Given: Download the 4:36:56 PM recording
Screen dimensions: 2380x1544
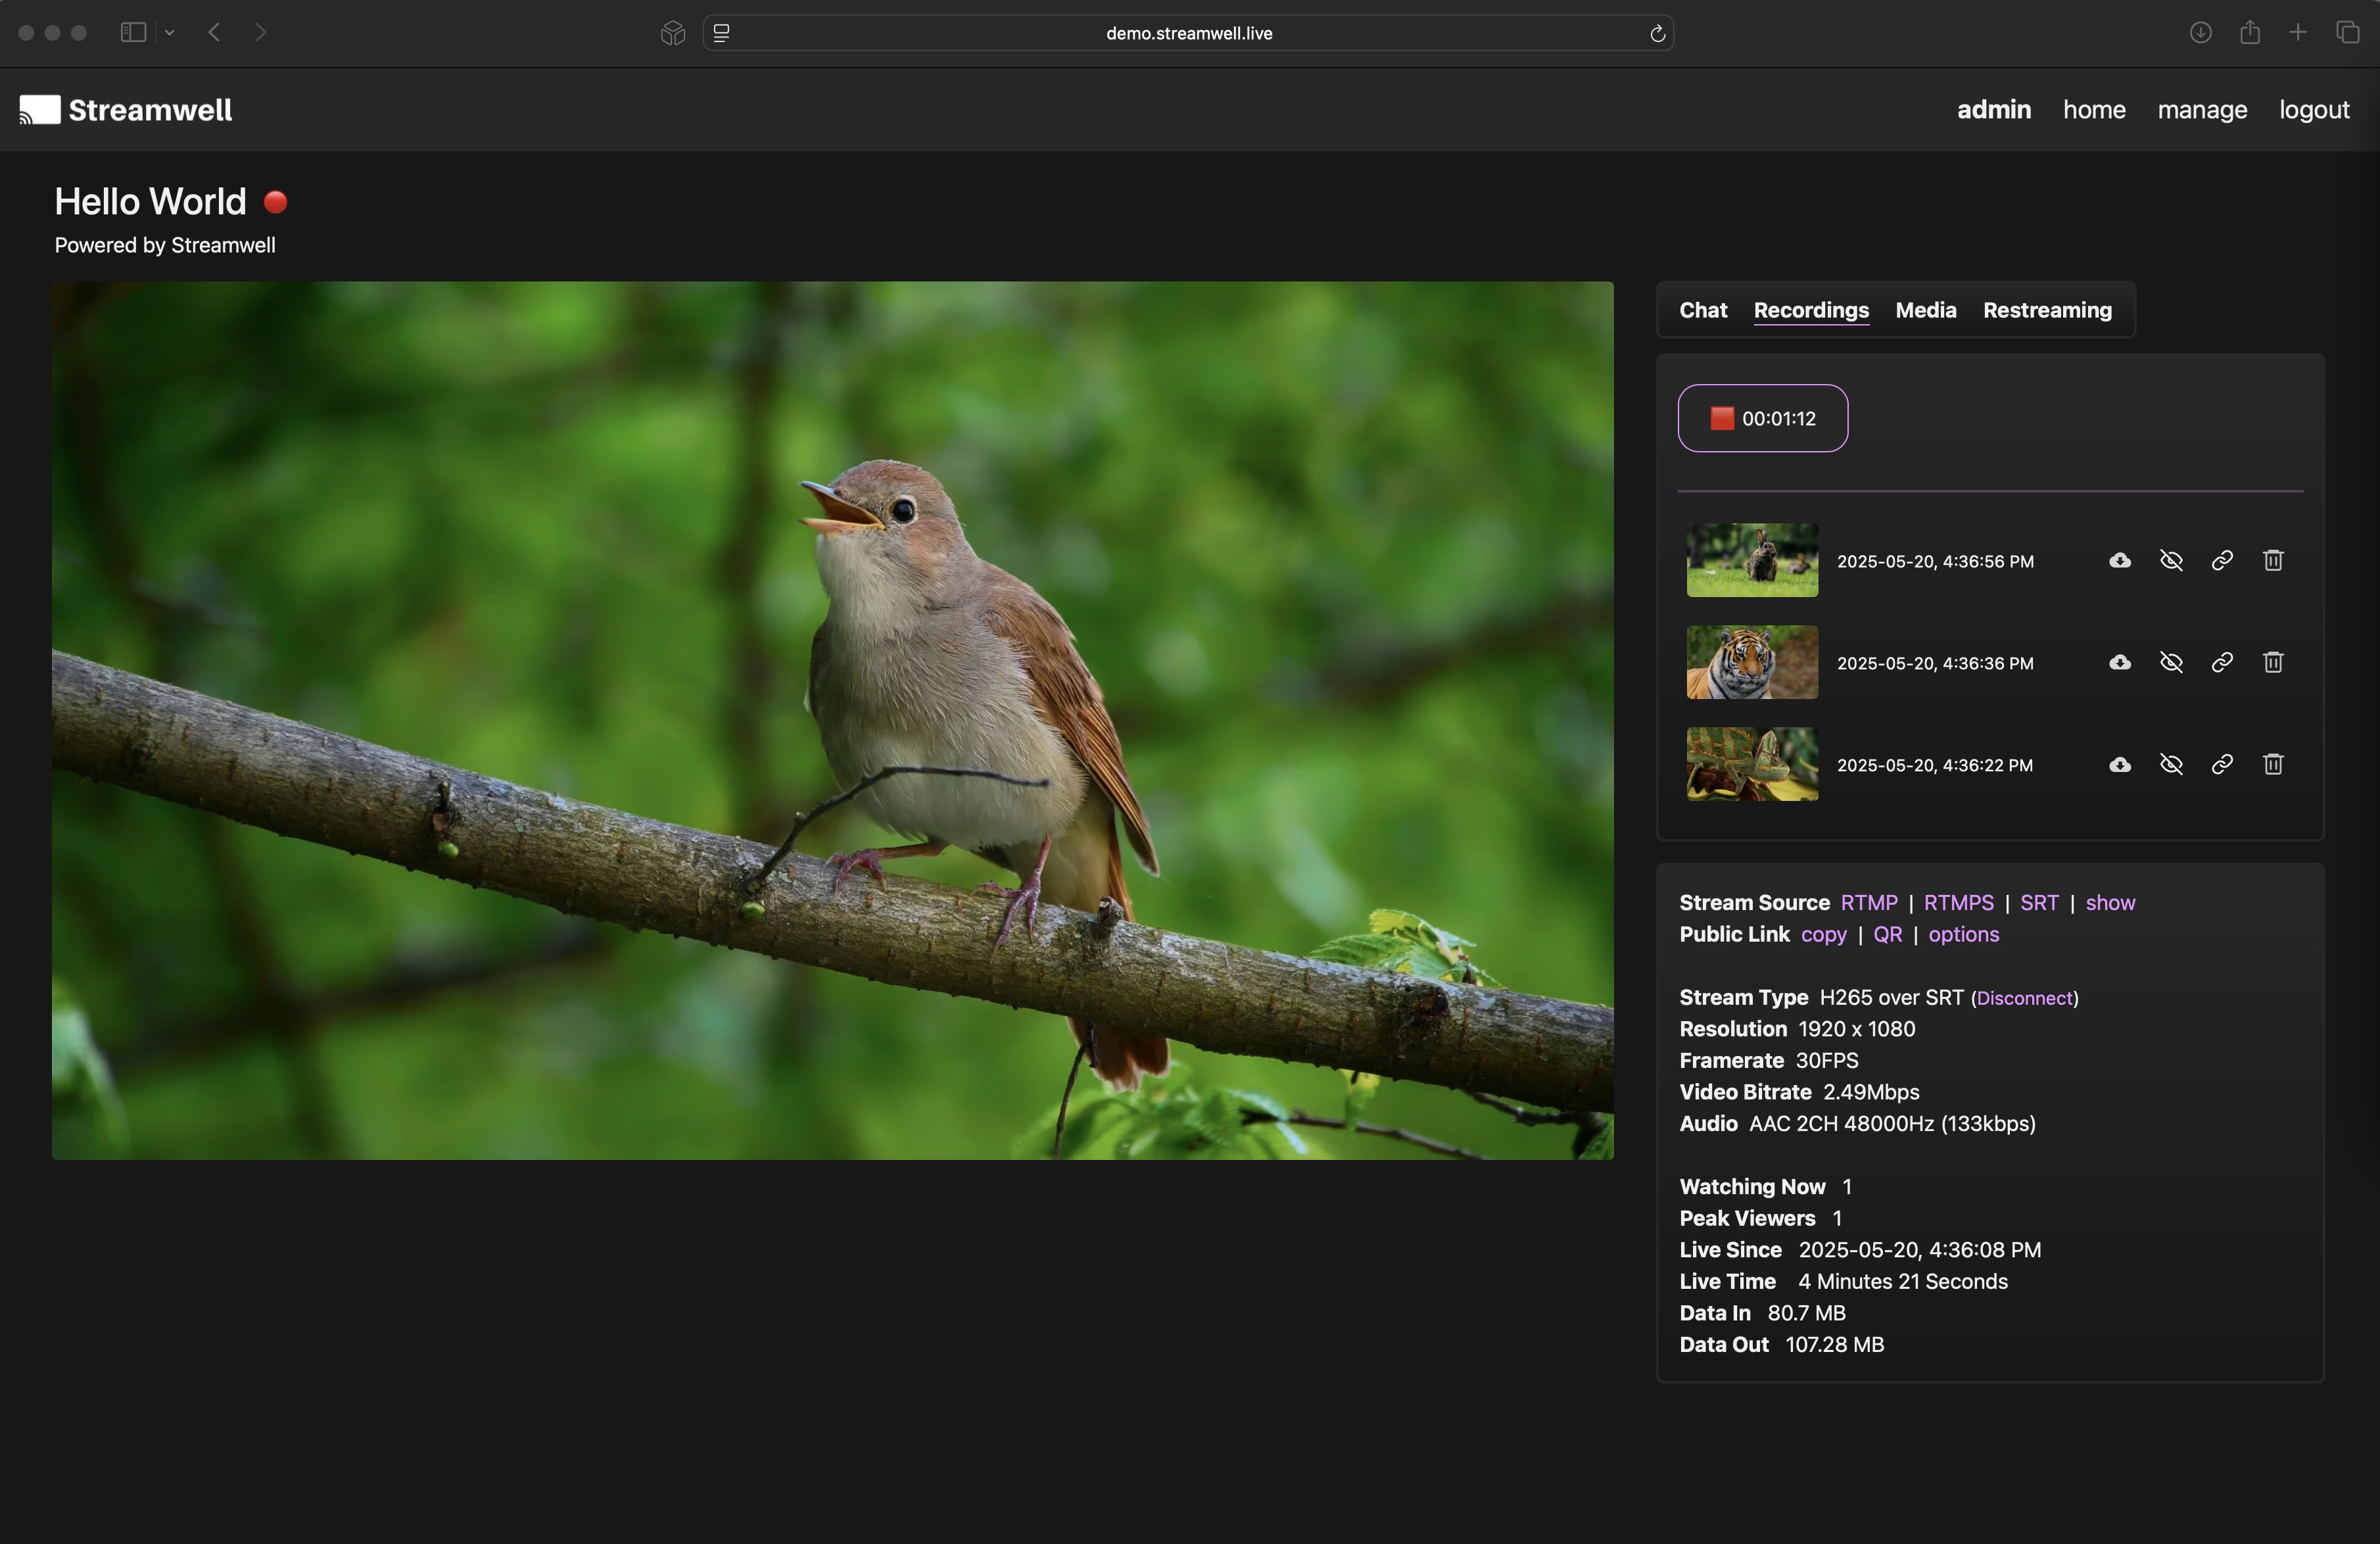Looking at the screenshot, I should coord(2119,561).
